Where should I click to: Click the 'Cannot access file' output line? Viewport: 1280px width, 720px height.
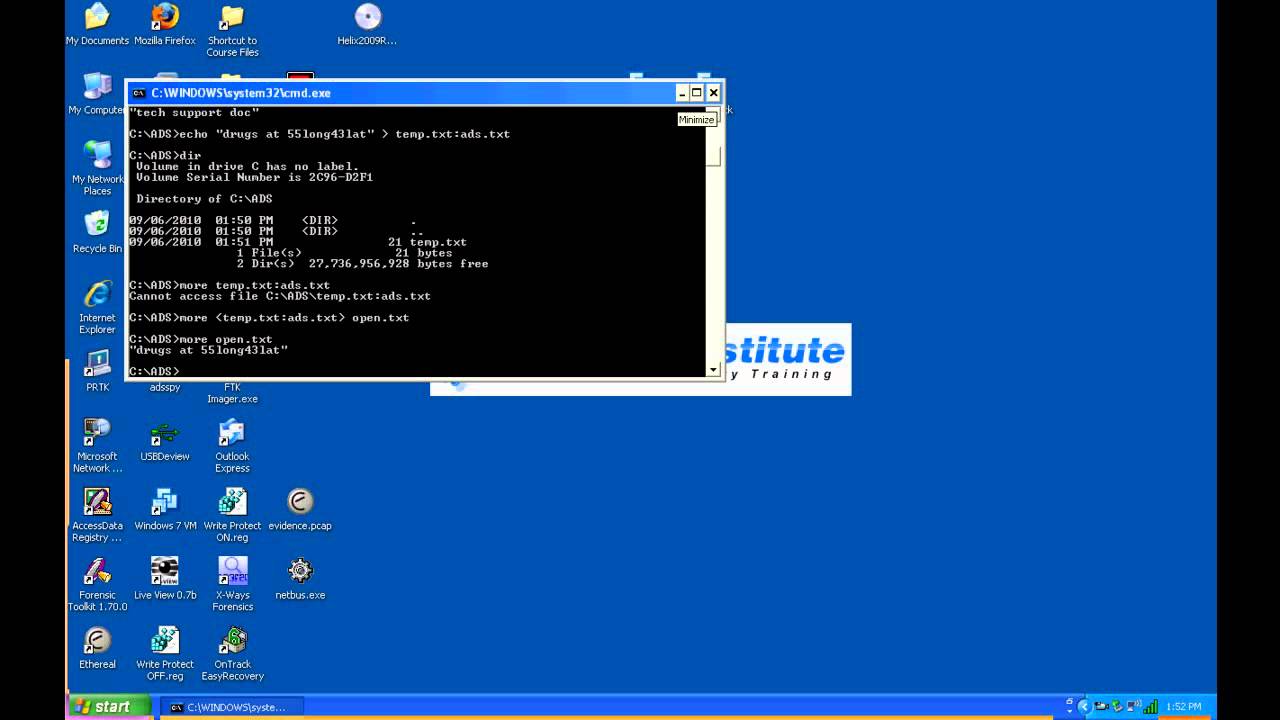click(x=280, y=296)
